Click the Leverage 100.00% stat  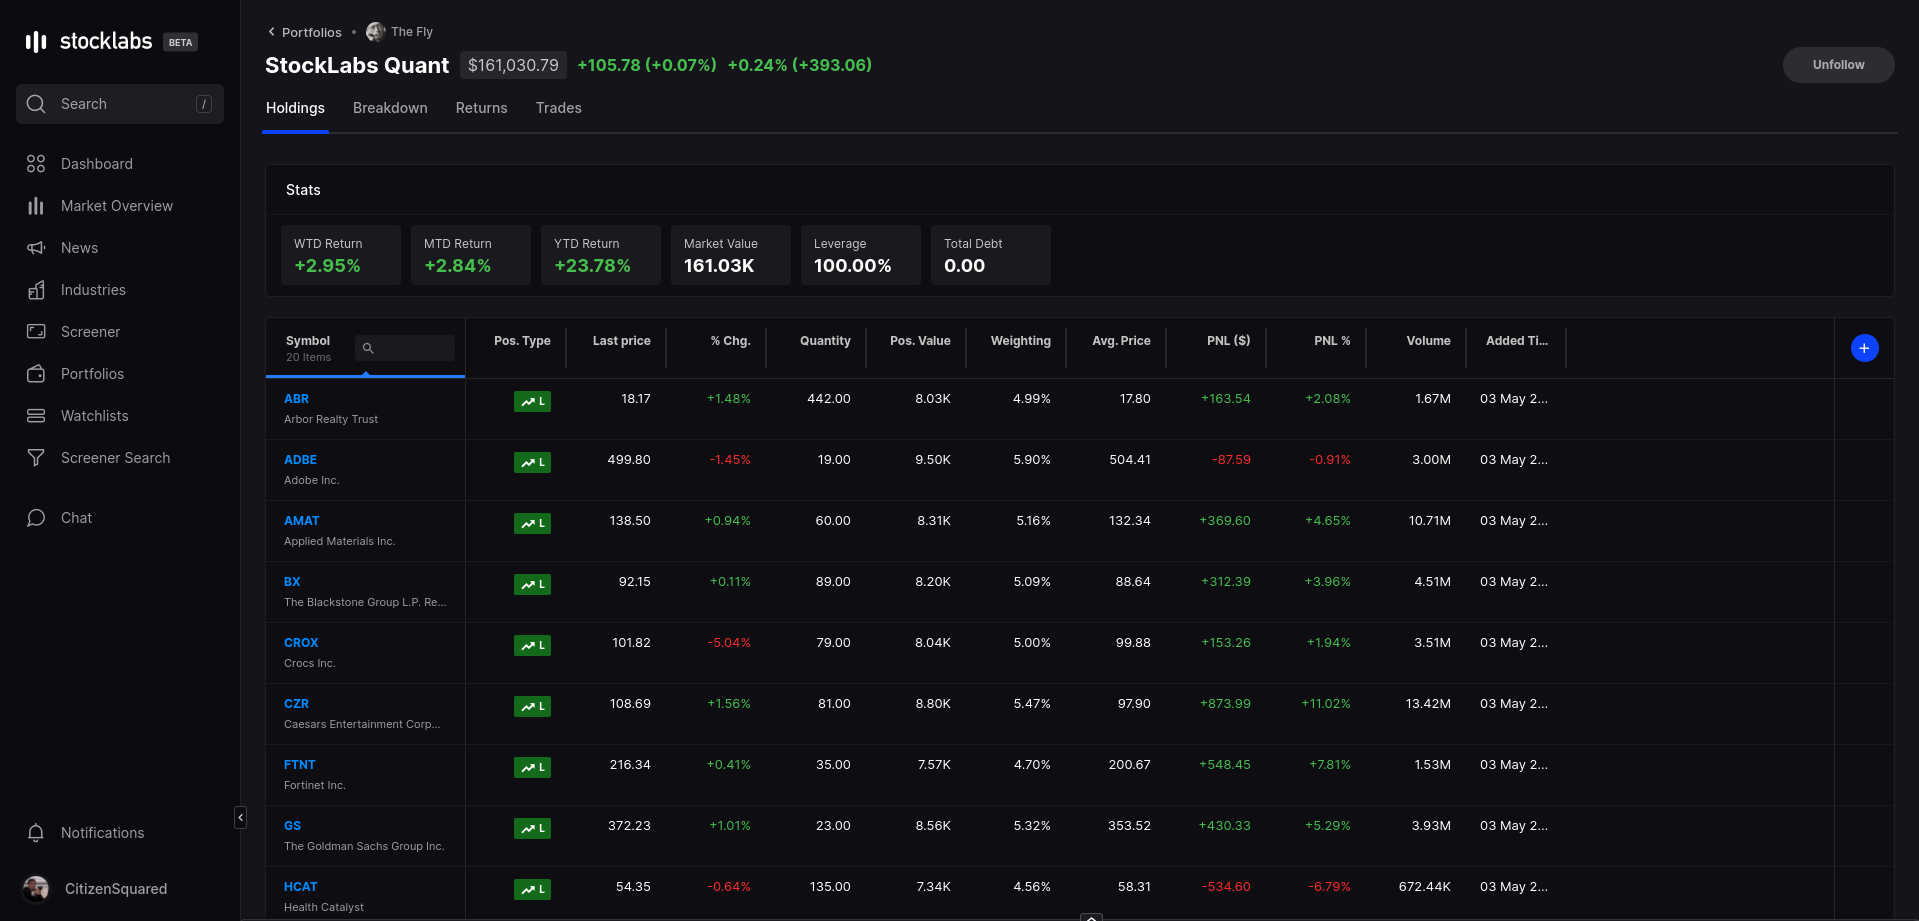[x=861, y=255]
